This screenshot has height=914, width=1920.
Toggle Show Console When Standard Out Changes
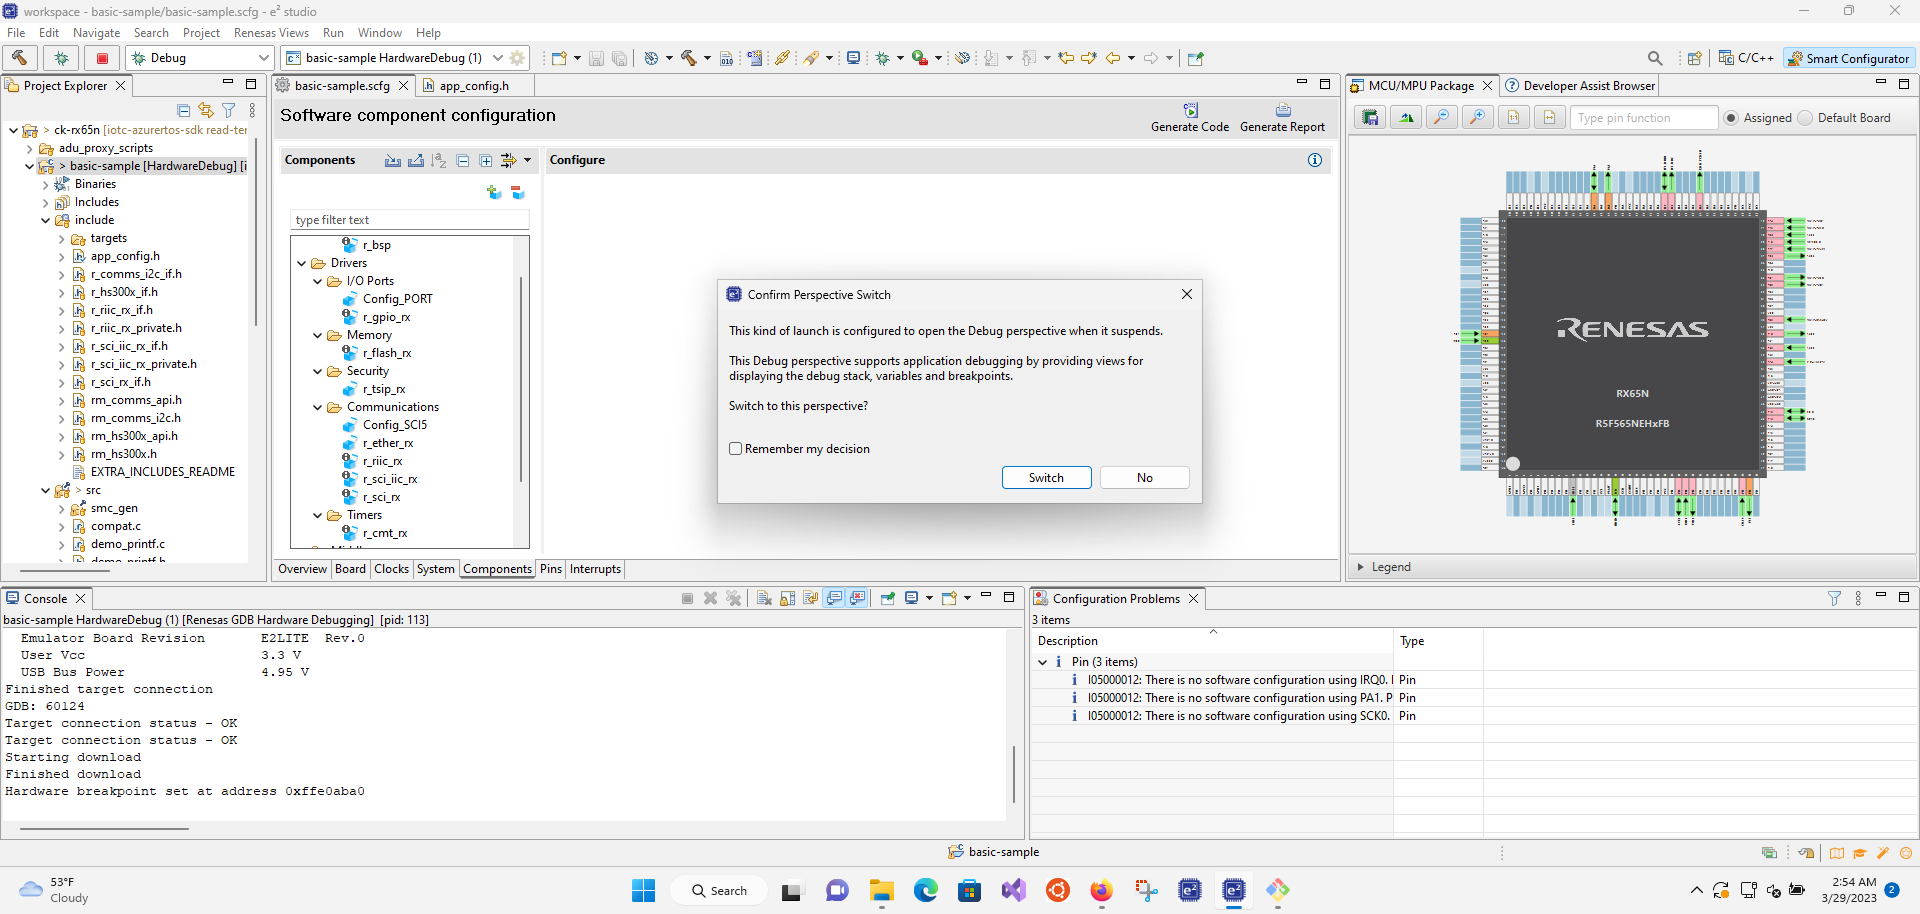(834, 598)
